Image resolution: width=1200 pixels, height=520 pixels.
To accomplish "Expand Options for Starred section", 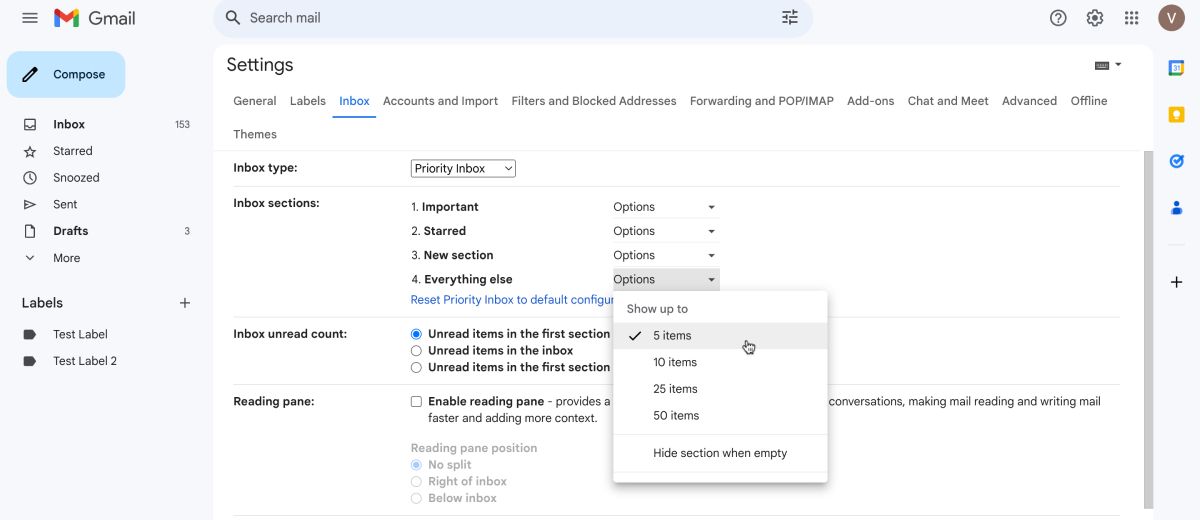I will tap(665, 231).
